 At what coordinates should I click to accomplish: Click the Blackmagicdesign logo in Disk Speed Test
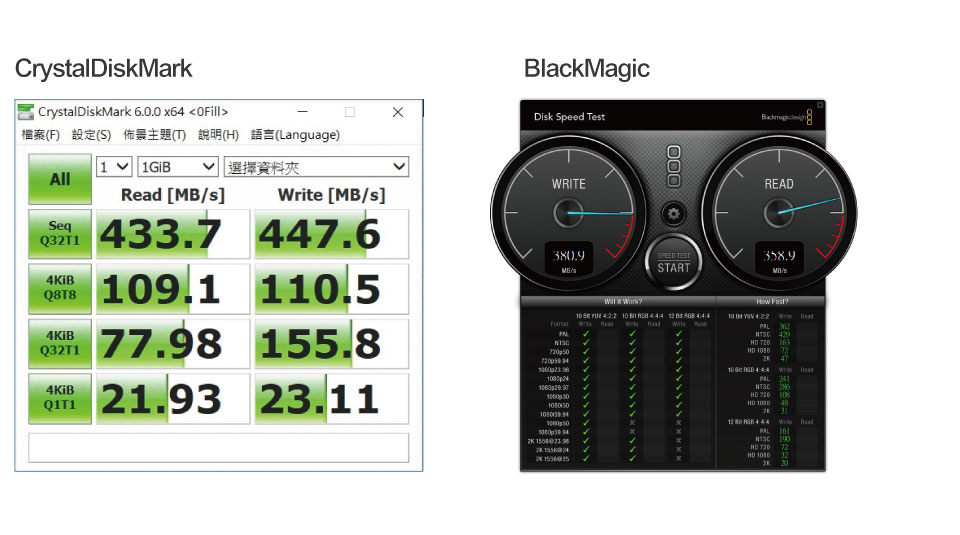point(787,117)
